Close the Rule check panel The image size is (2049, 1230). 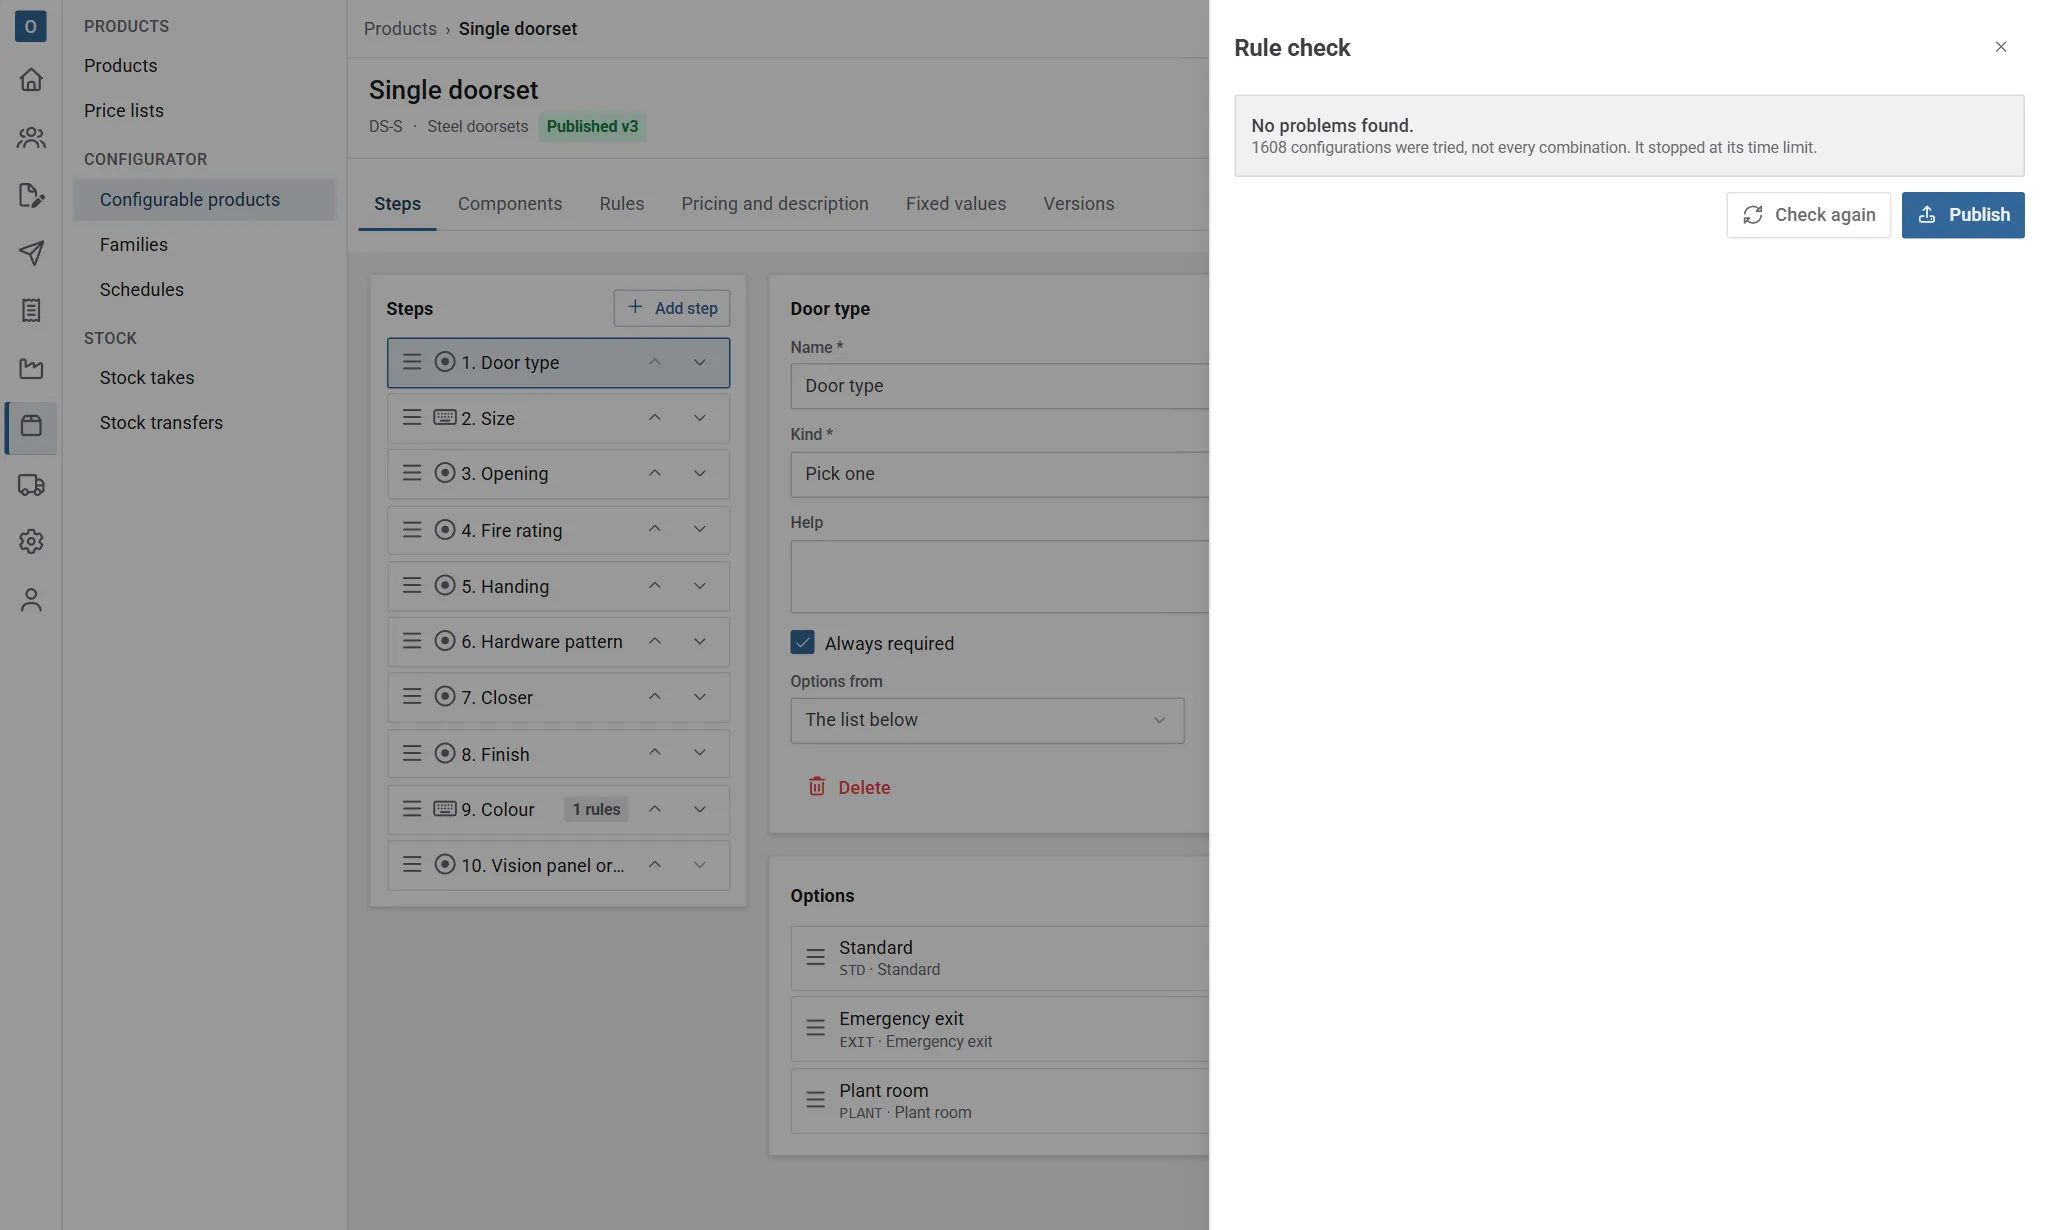2000,47
